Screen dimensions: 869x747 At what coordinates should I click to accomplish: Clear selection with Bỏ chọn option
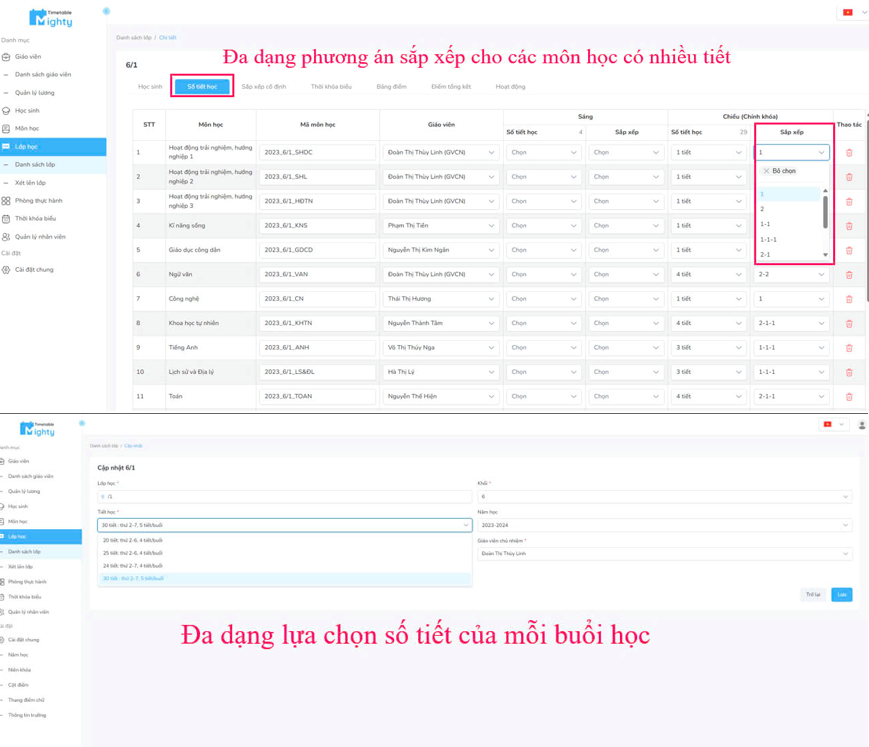click(783, 171)
